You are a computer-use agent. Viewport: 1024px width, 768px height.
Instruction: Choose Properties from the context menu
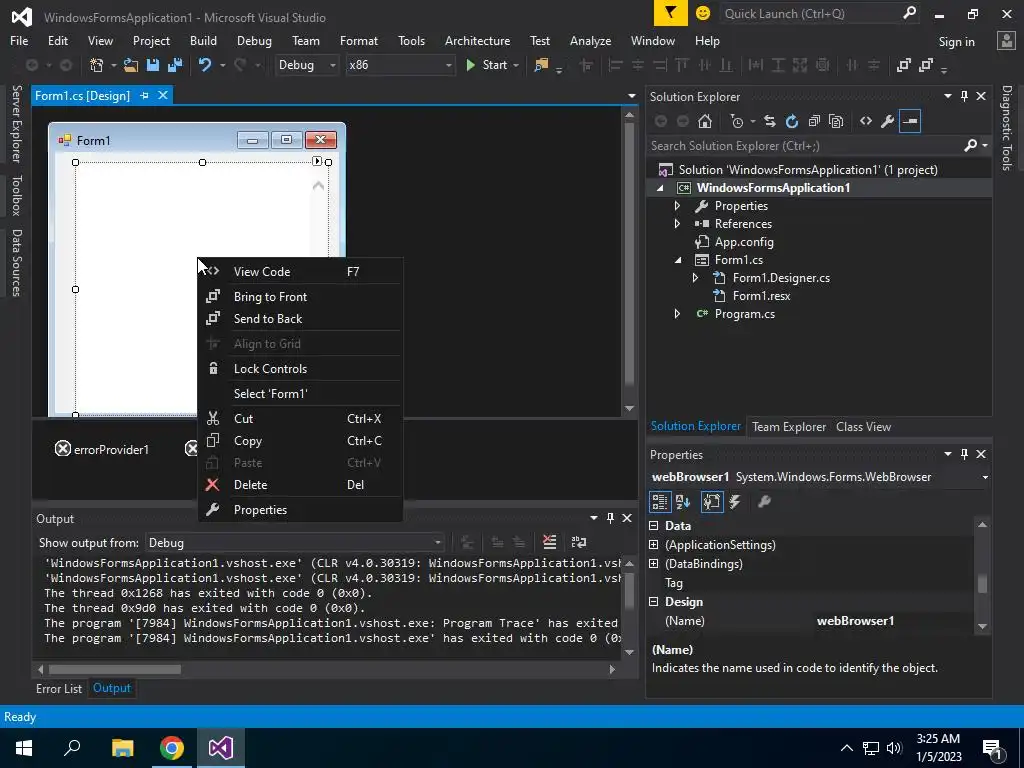tap(300, 510)
